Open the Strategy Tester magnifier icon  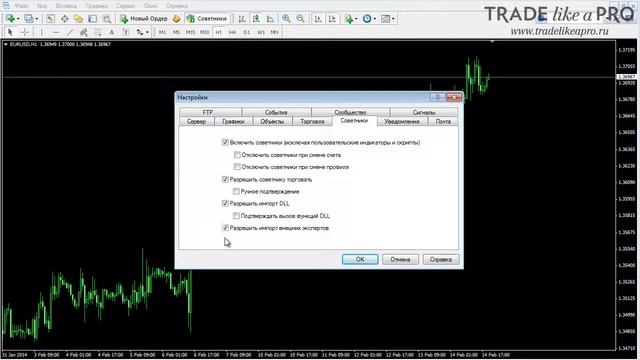(x=107, y=19)
